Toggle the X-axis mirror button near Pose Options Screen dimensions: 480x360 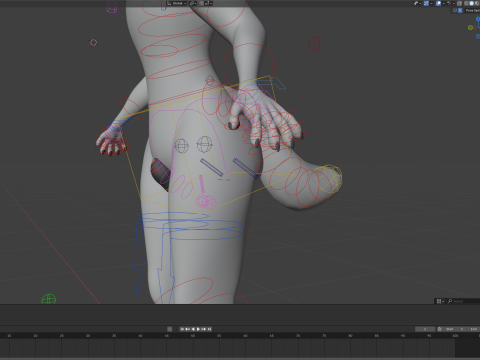(460, 10)
